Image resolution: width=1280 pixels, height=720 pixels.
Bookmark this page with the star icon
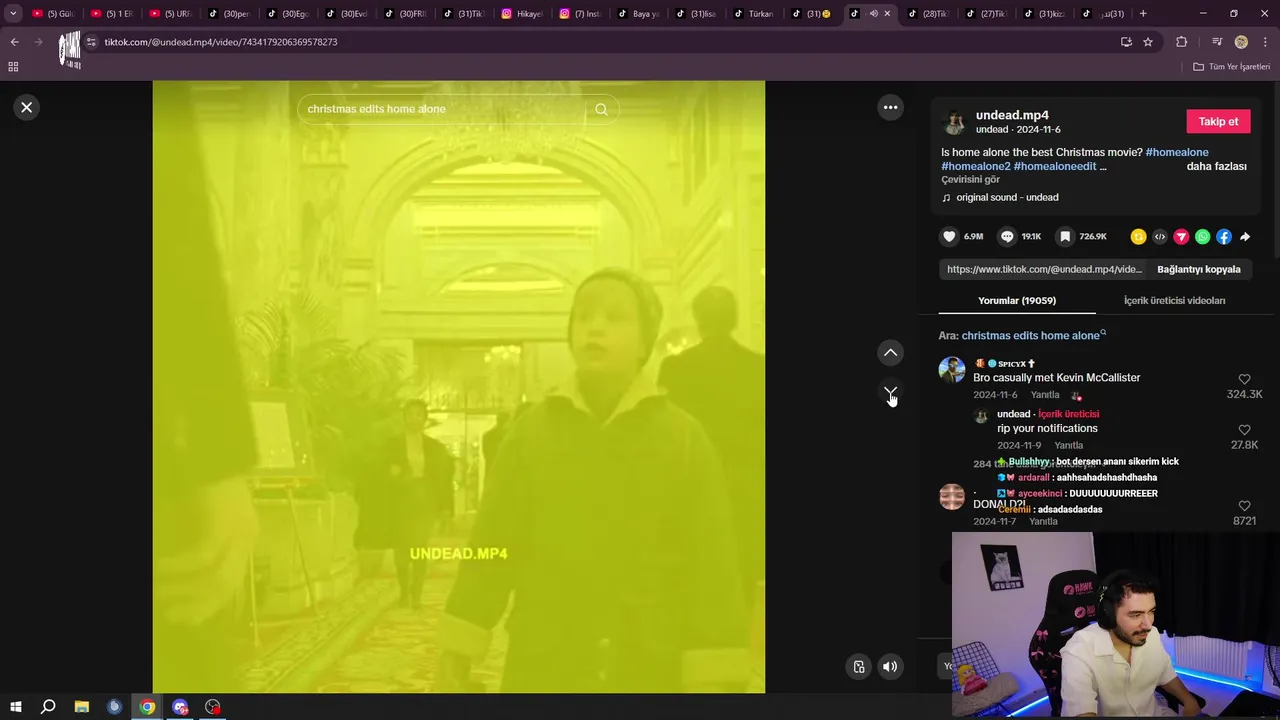tap(1148, 42)
